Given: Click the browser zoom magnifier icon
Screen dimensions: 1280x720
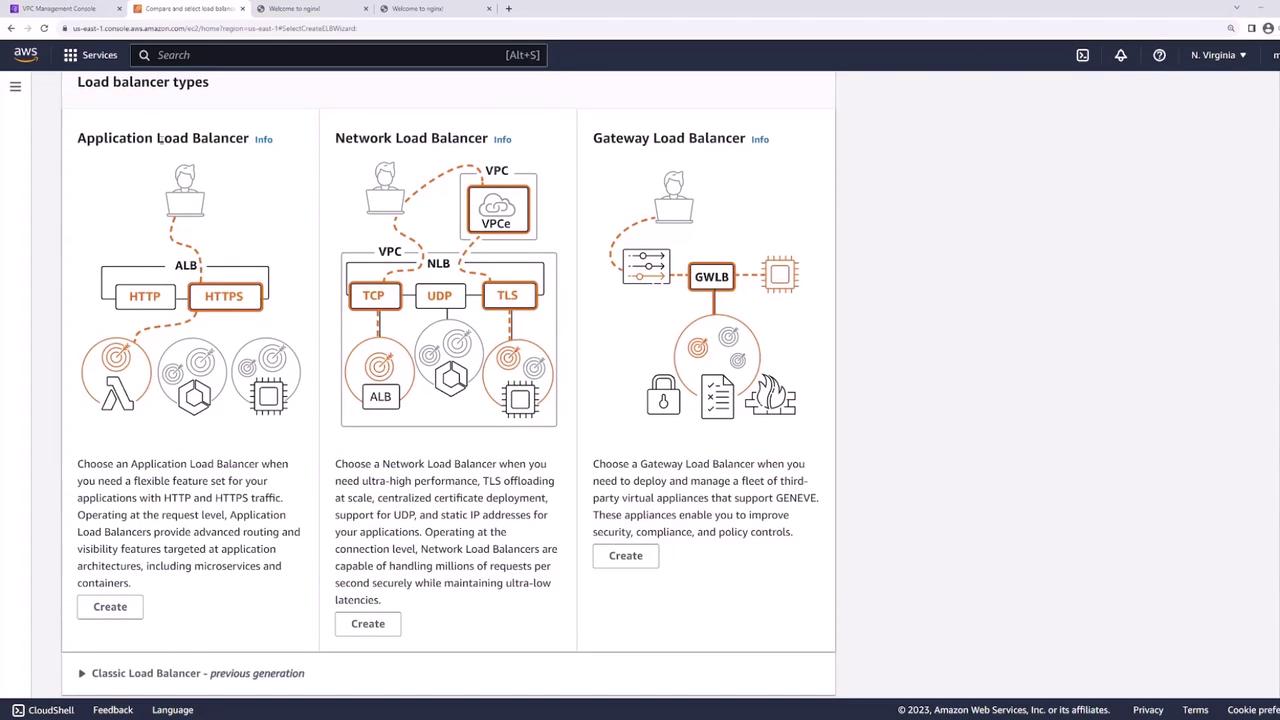Looking at the screenshot, I should coord(1231,28).
